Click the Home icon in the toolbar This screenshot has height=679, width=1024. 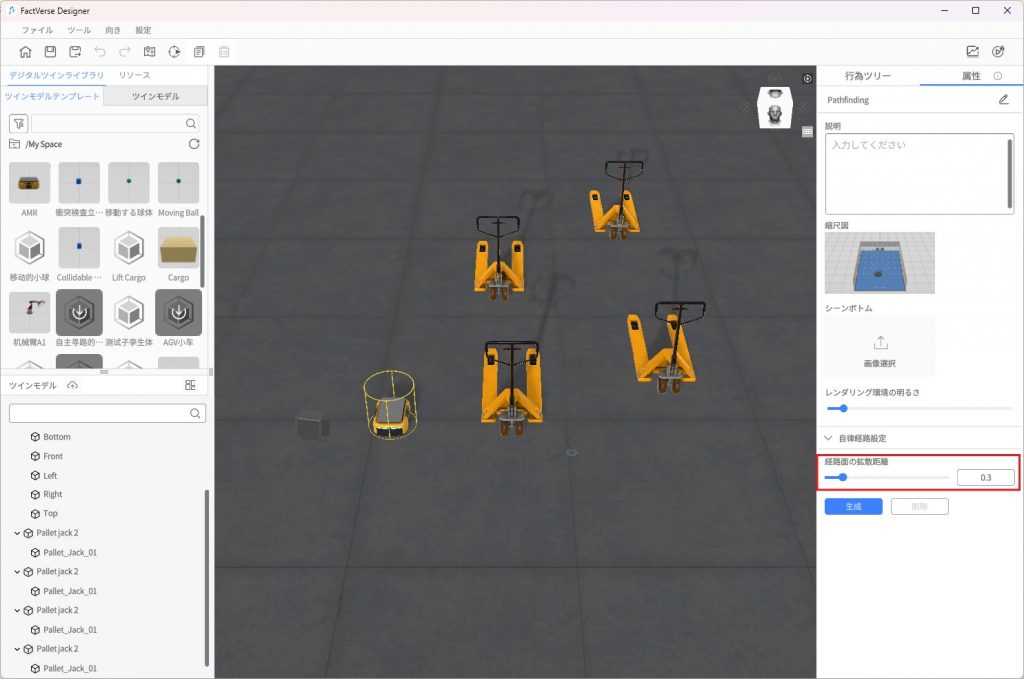[25, 52]
